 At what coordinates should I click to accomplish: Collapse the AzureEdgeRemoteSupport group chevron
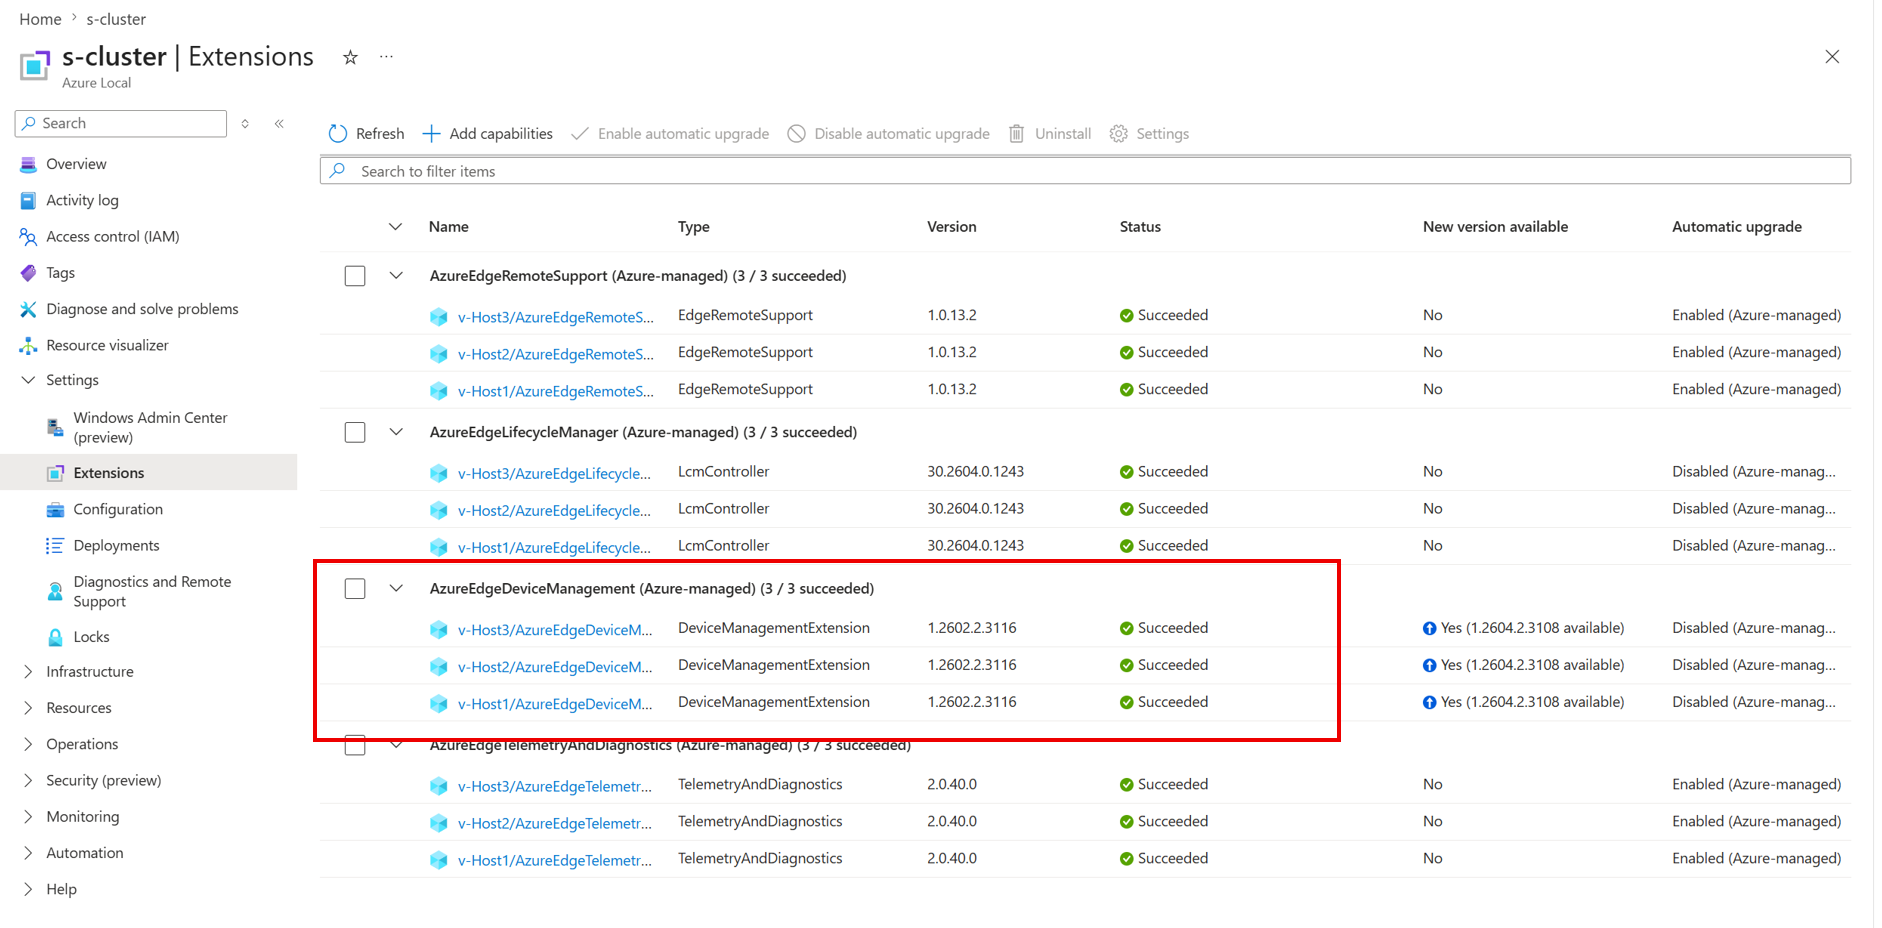(x=396, y=276)
